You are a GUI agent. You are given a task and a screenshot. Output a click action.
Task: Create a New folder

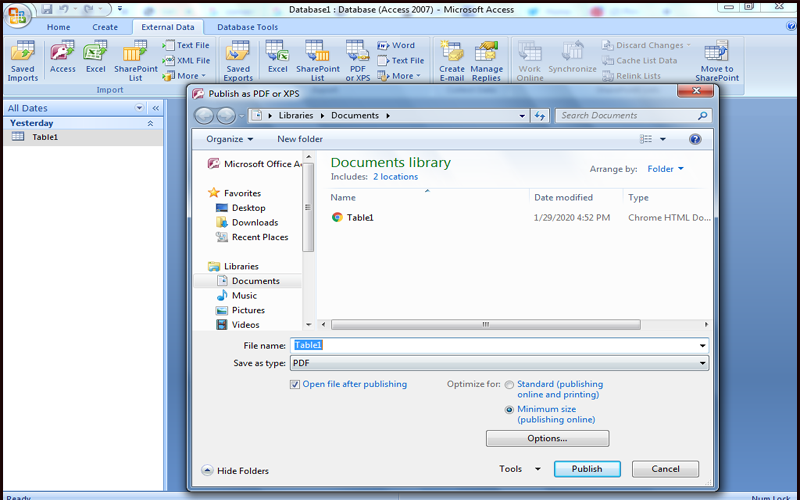click(x=300, y=139)
